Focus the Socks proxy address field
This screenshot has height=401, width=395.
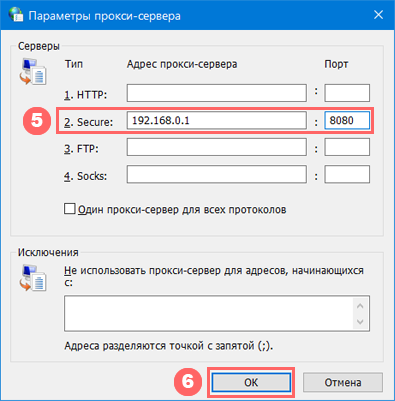[x=217, y=174]
